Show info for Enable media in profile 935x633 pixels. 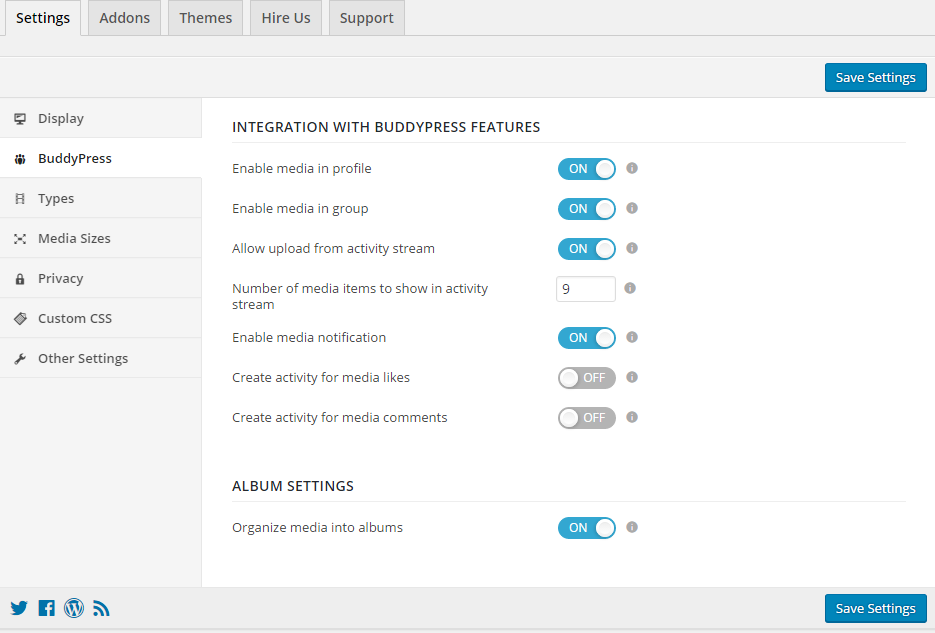(x=632, y=168)
